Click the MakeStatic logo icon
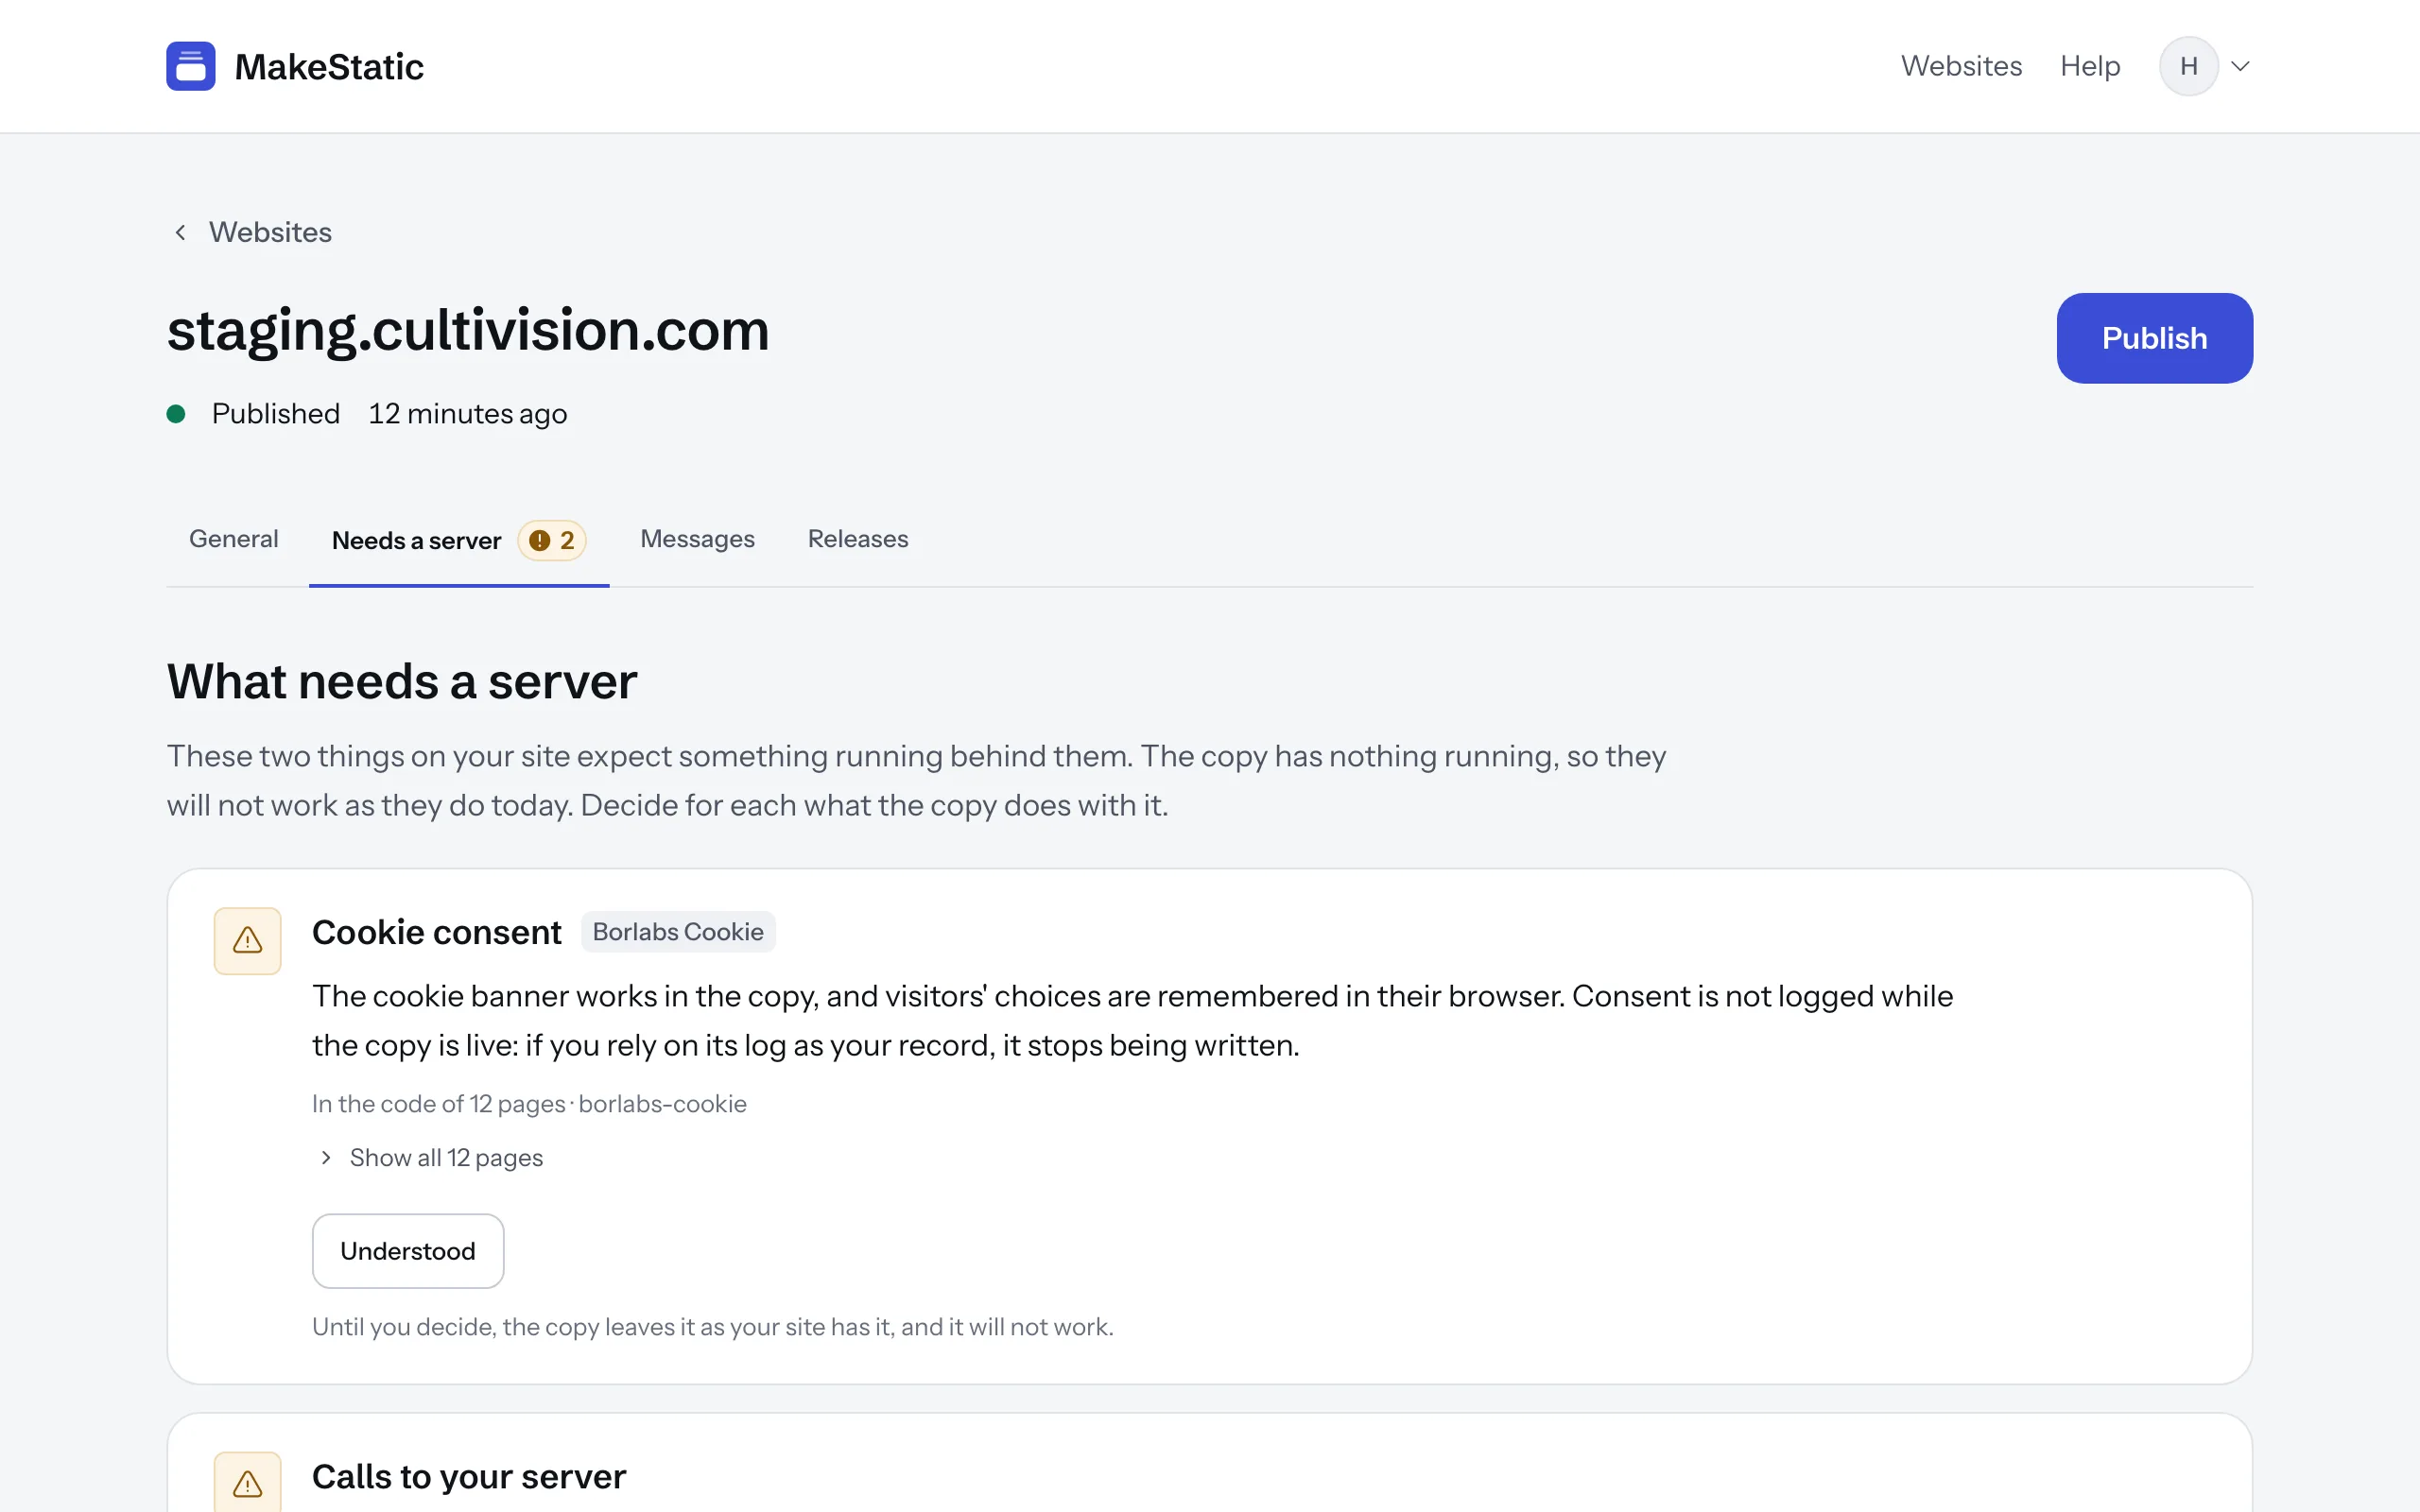Screen dimensions: 2420x1512 (x=190, y=66)
